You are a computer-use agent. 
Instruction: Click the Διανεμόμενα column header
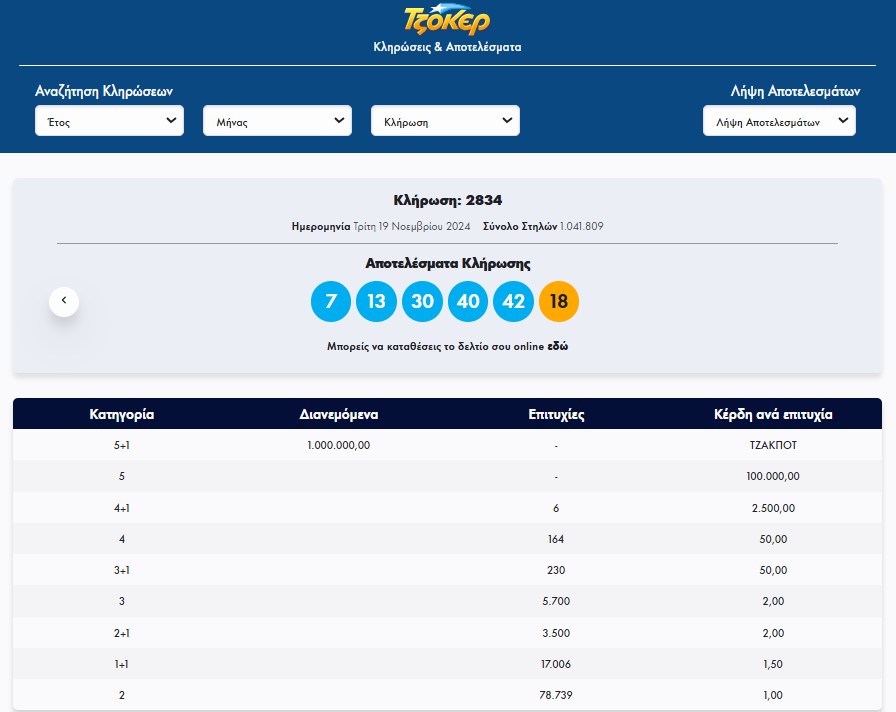[339, 414]
